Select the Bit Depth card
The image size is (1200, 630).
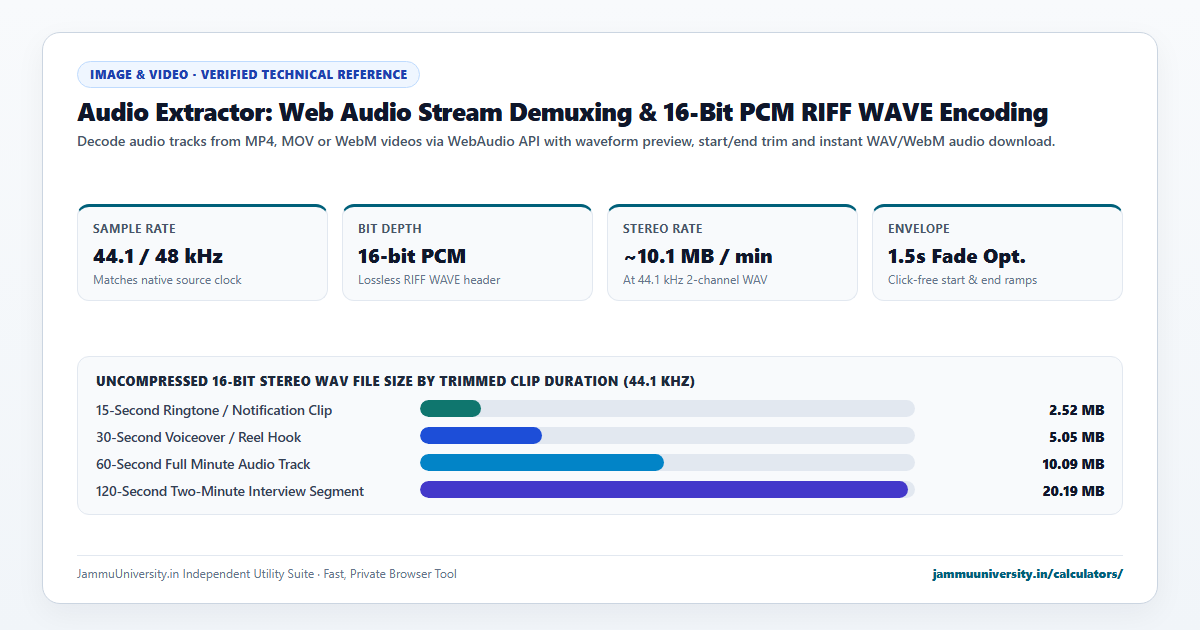pyautogui.click(x=467, y=252)
